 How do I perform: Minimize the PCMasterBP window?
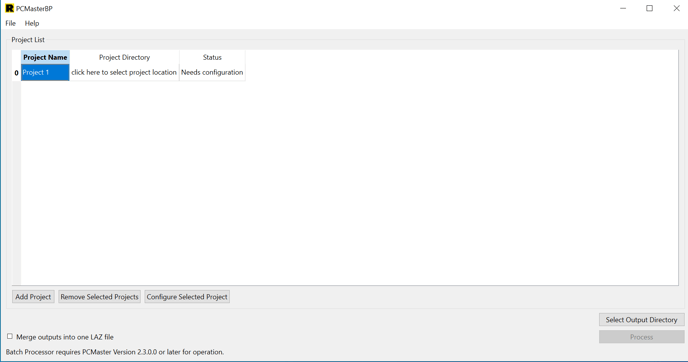point(623,8)
